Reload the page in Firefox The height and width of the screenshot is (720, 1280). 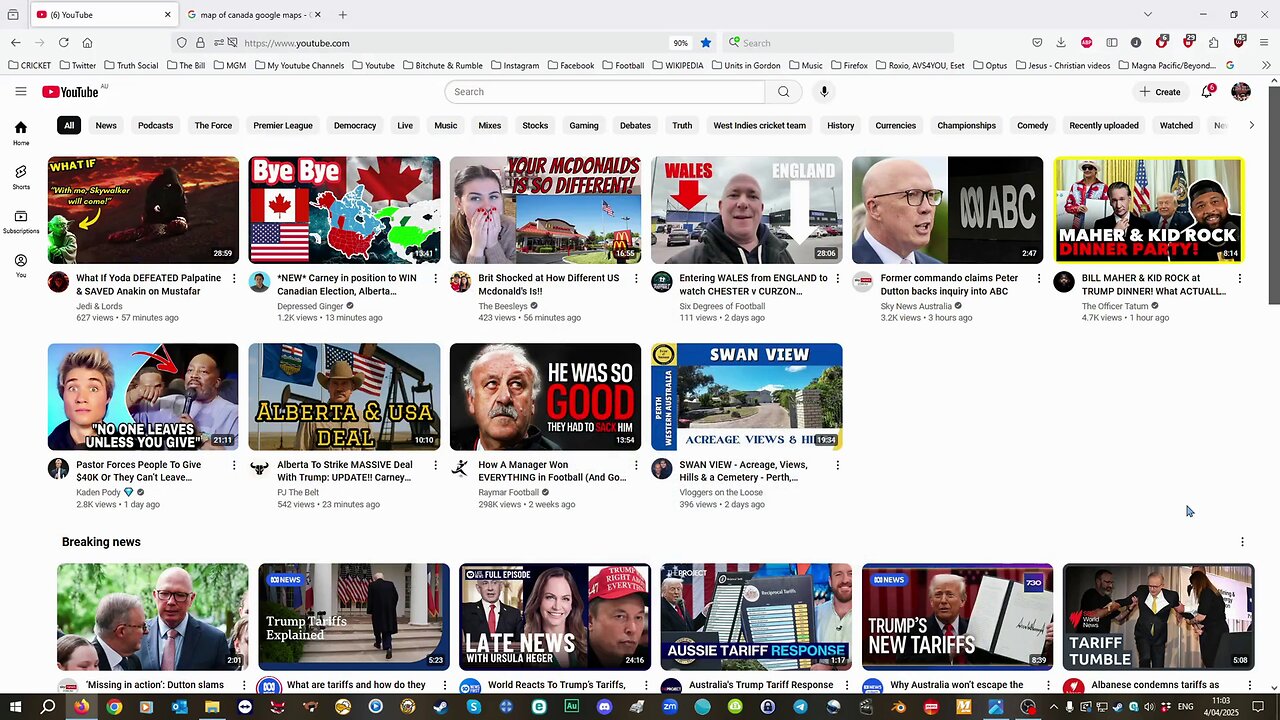(63, 43)
